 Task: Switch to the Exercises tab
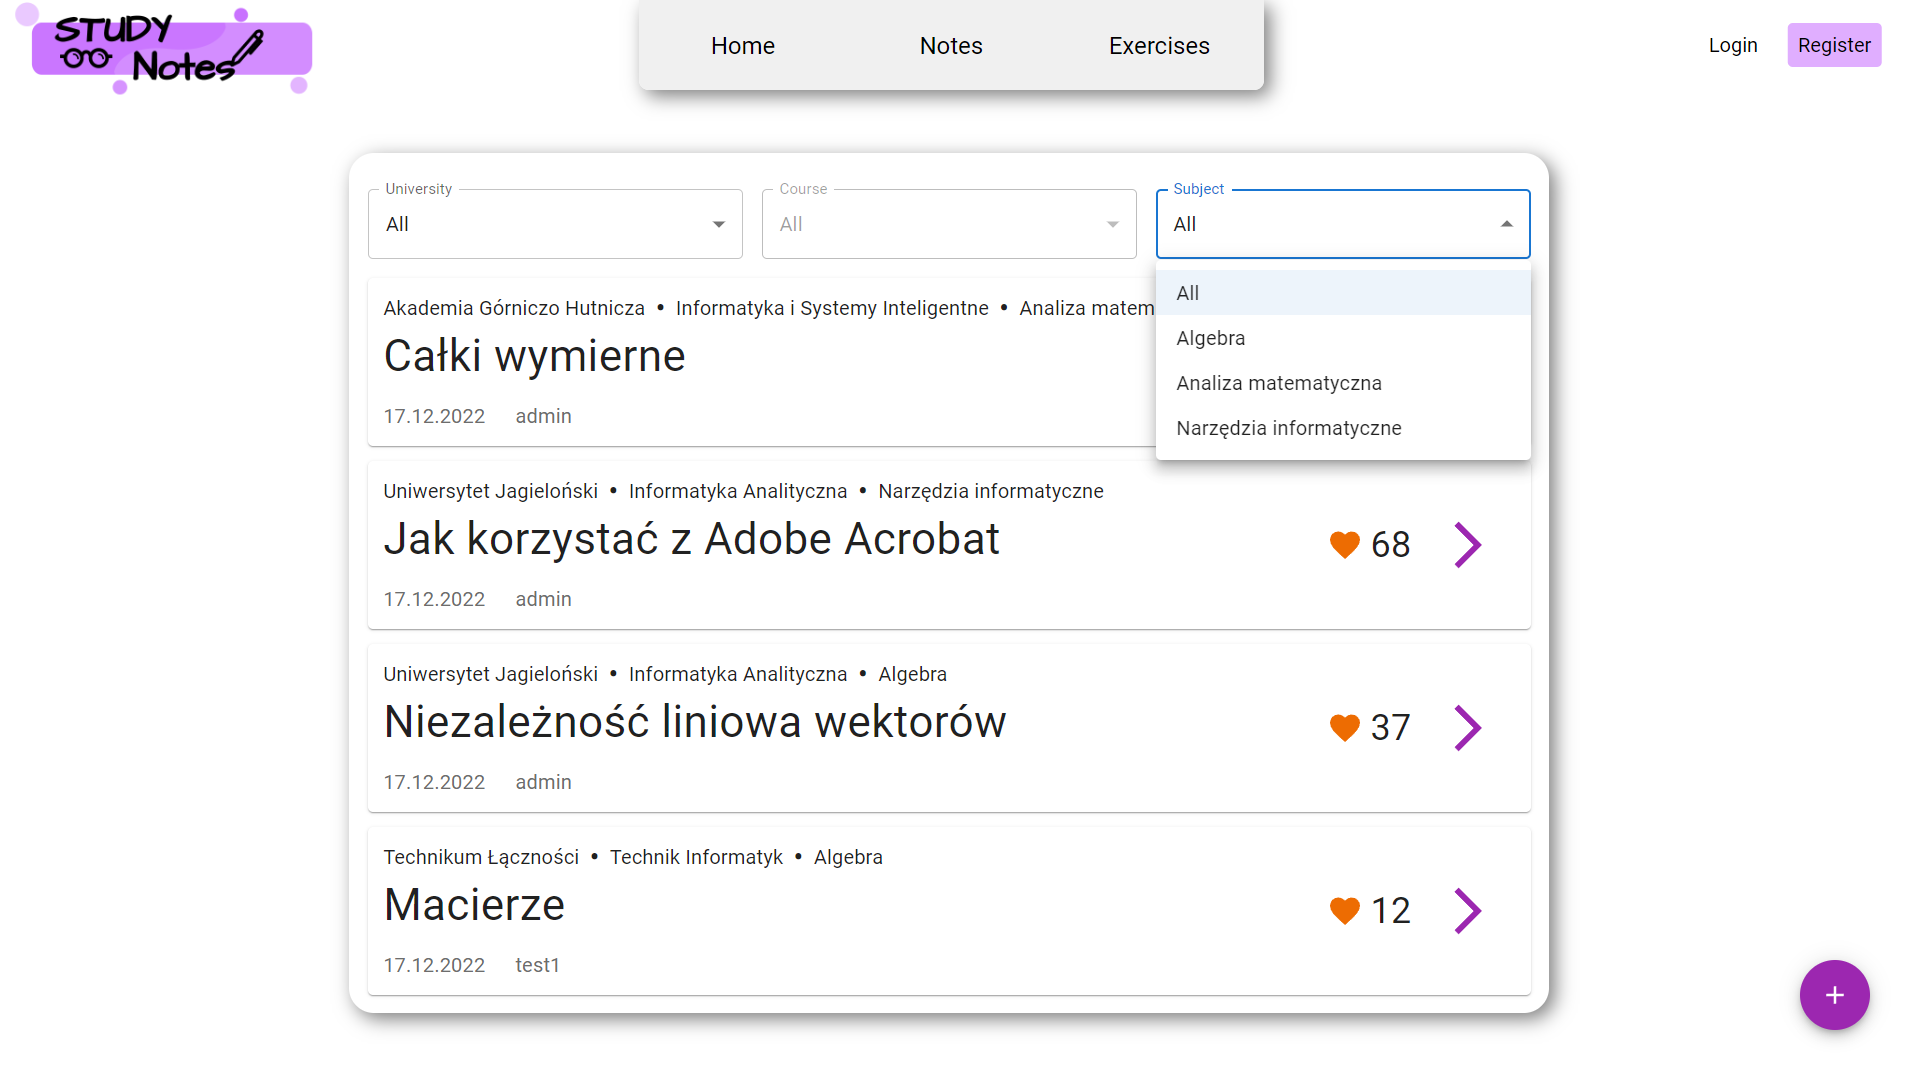click(x=1158, y=46)
